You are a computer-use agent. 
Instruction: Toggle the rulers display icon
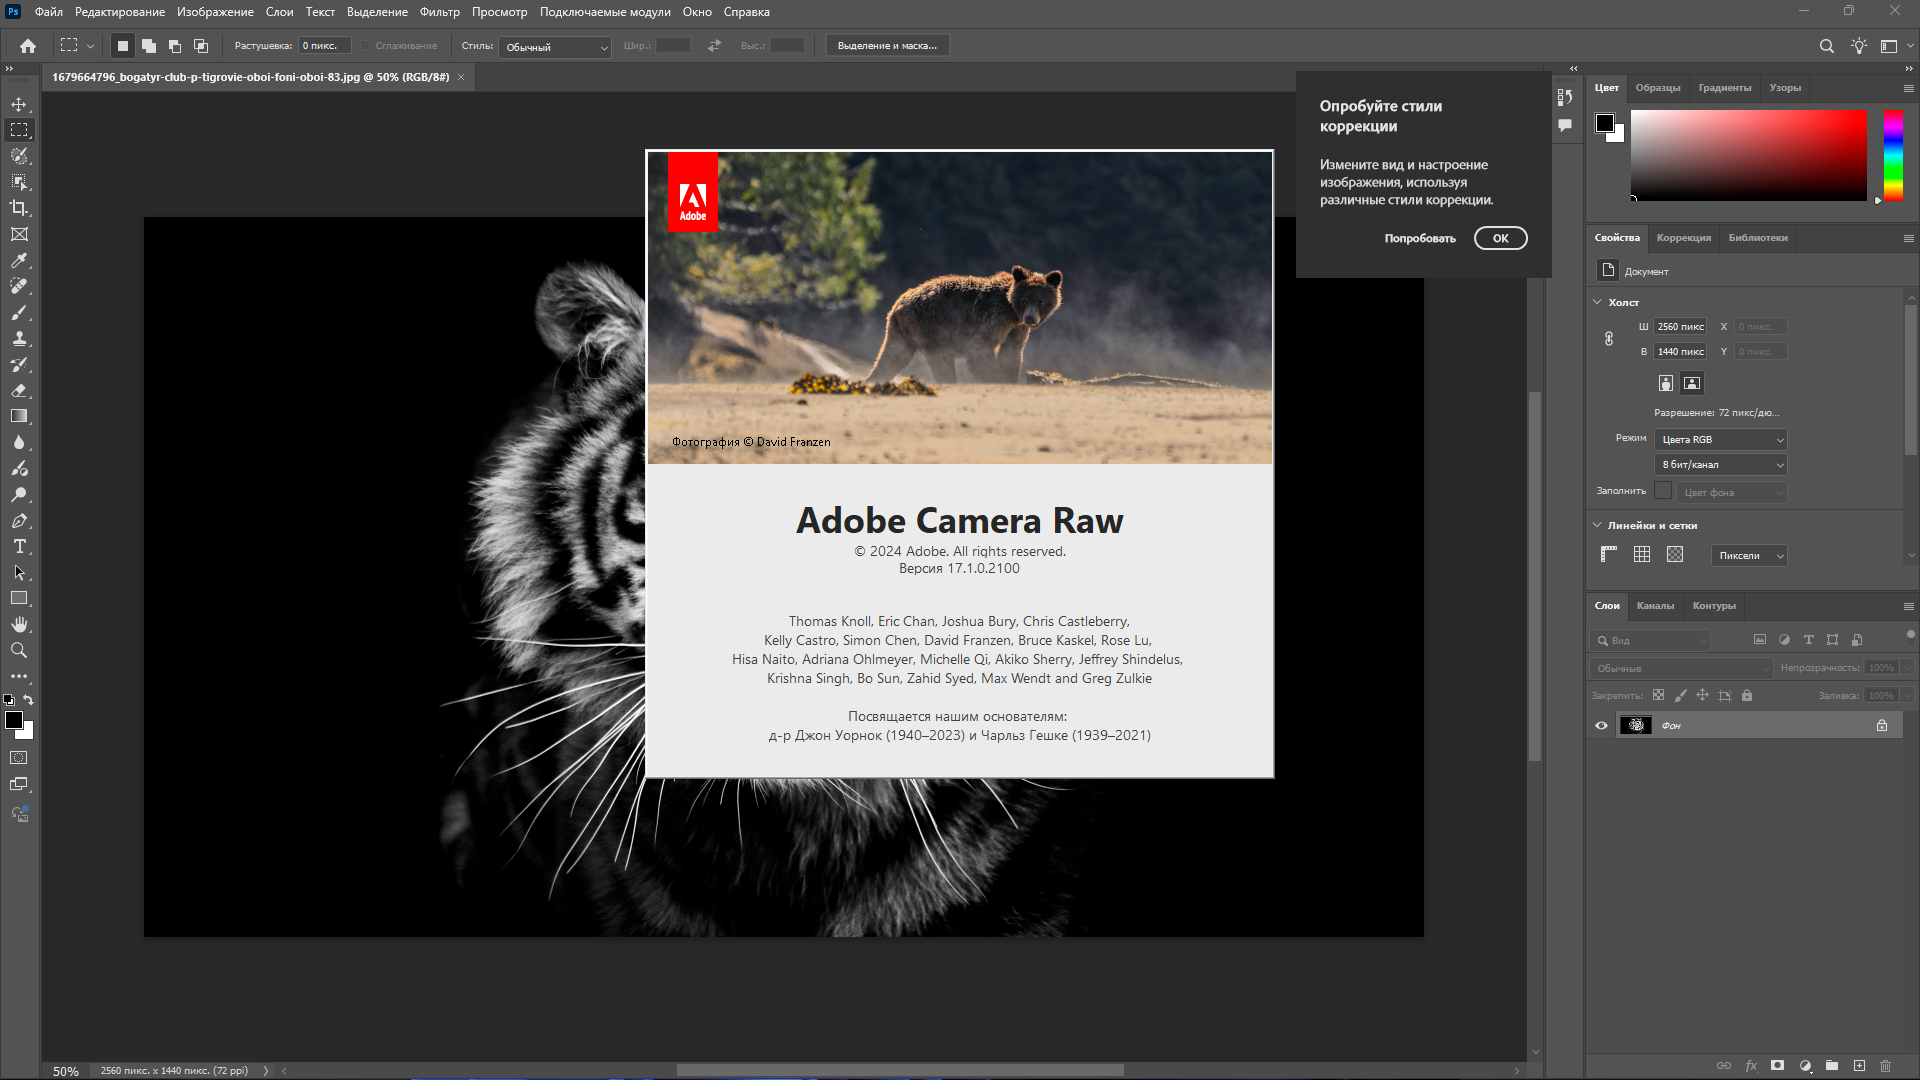[x=1609, y=555]
